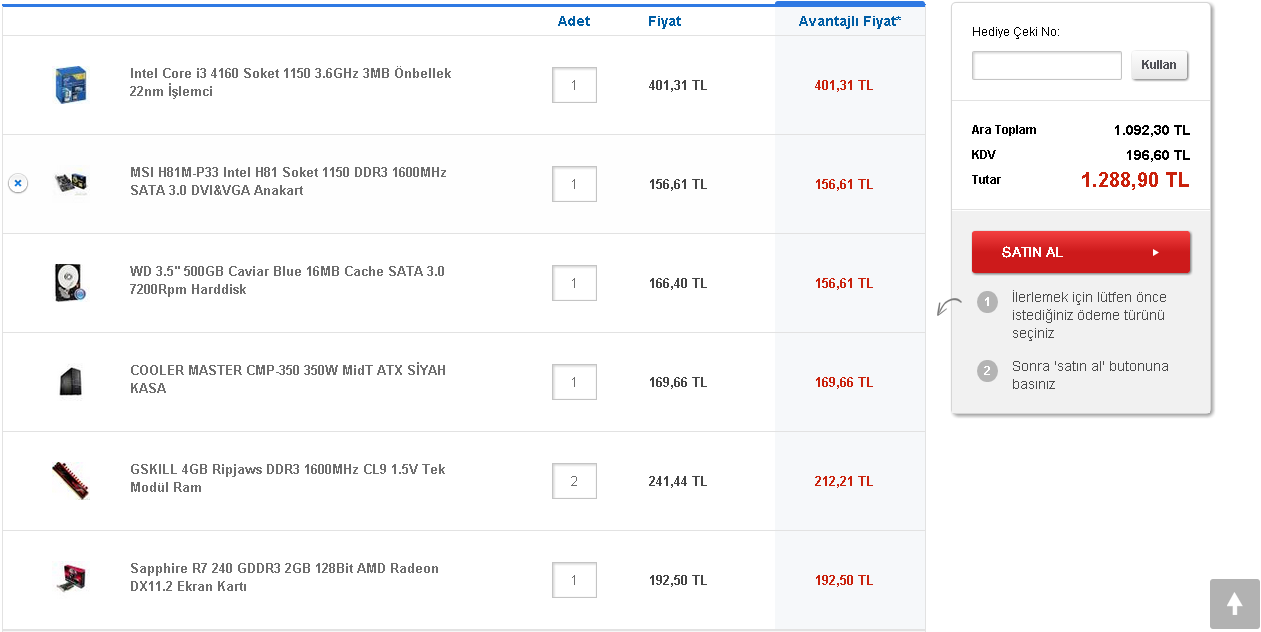The width and height of the screenshot is (1261, 632).
Task: Click the scroll-to-top arrow icon
Action: 1234,604
